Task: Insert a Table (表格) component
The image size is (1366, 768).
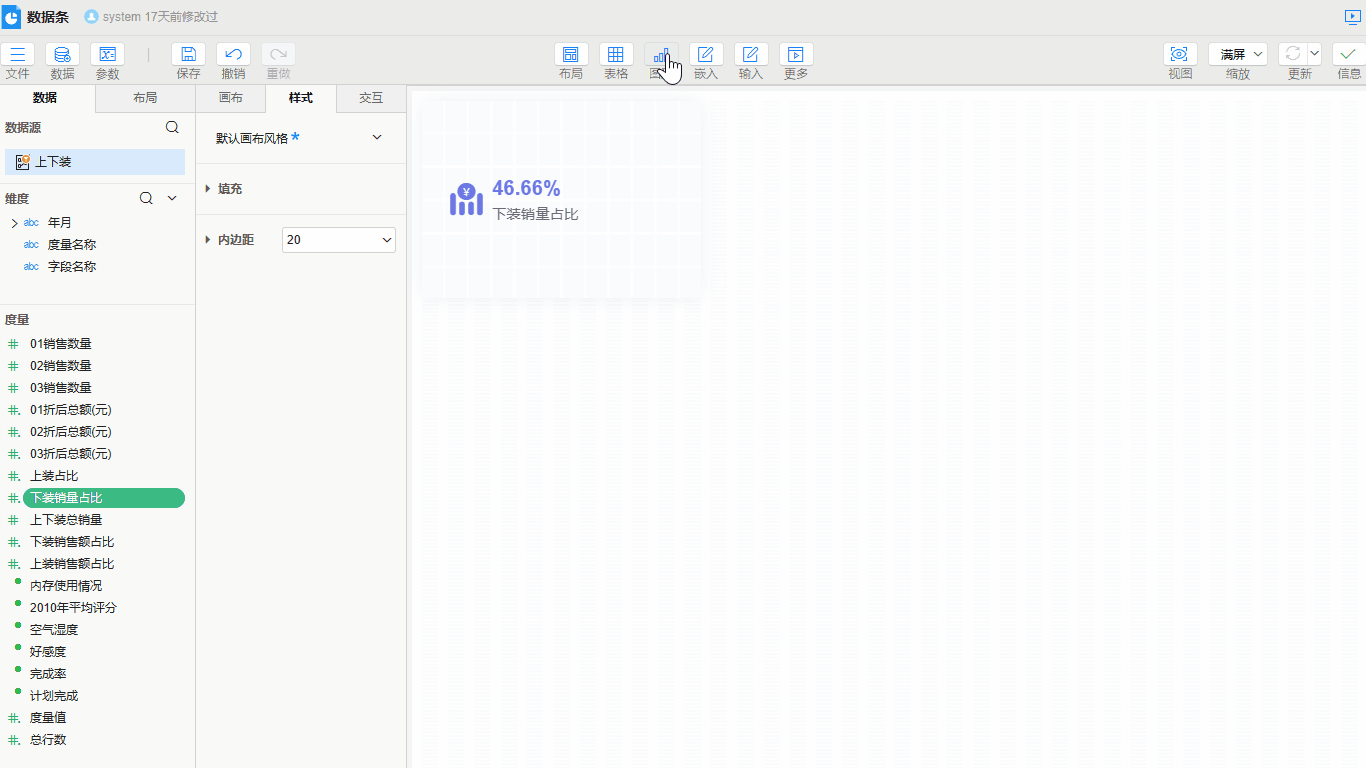Action: [x=616, y=55]
